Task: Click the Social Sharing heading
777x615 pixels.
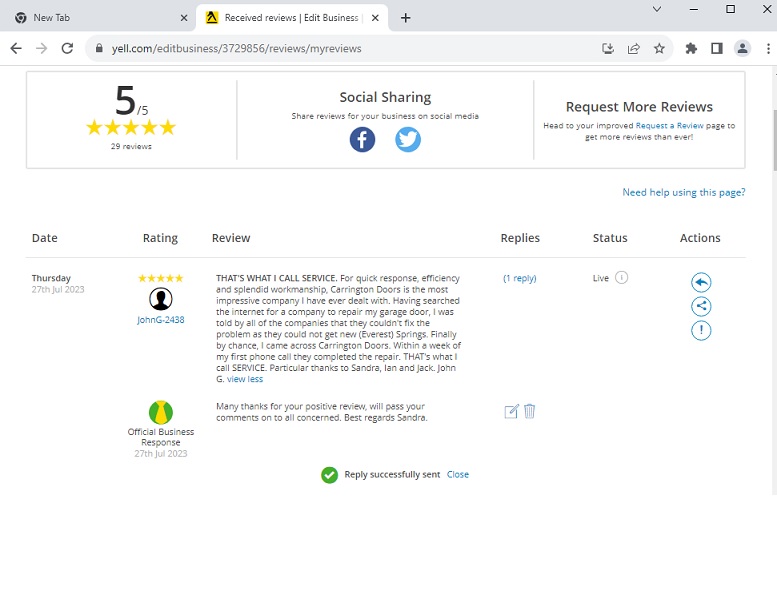Action: [385, 97]
